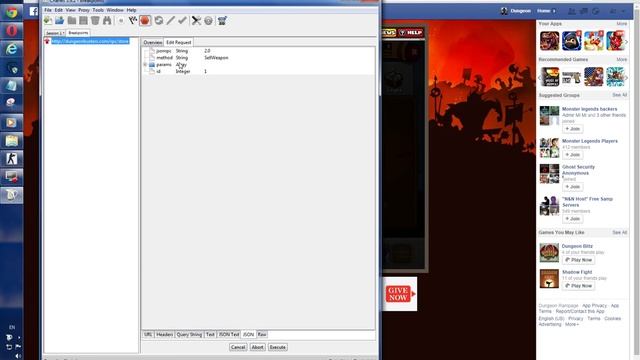Open the File menu
Image resolution: width=640 pixels, height=360 pixels.
(48, 10)
